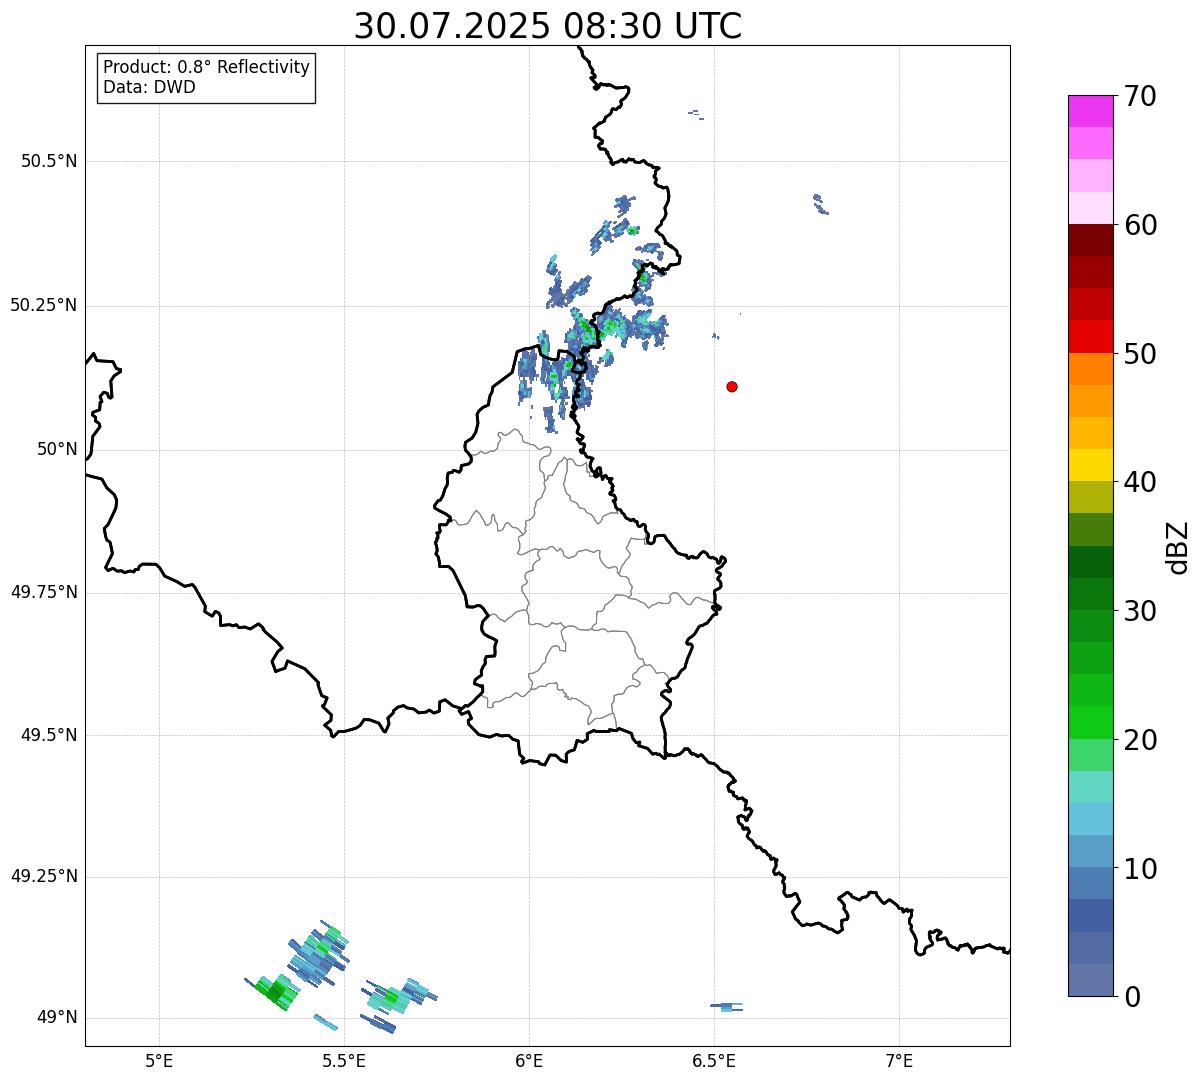The image size is (1202, 1081).
Task: Pick the bright green swatch above 20
Action: tap(1091, 723)
